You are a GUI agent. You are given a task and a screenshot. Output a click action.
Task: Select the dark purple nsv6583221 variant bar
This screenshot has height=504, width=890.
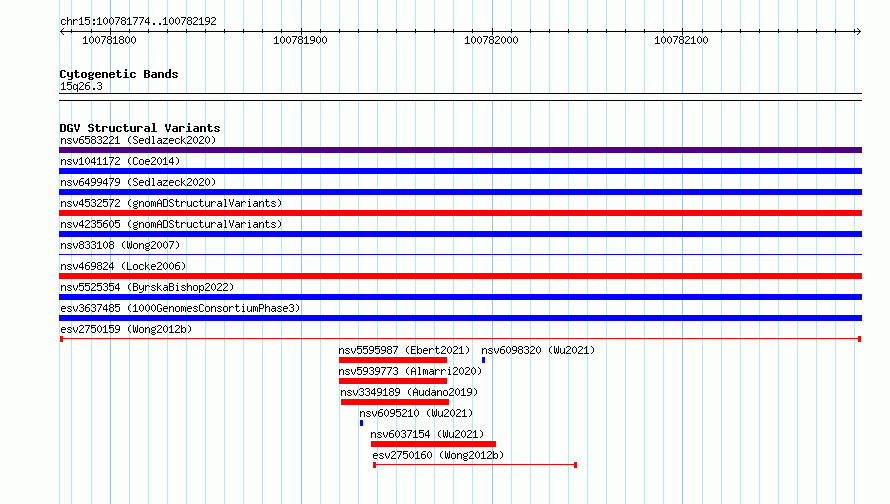460,150
